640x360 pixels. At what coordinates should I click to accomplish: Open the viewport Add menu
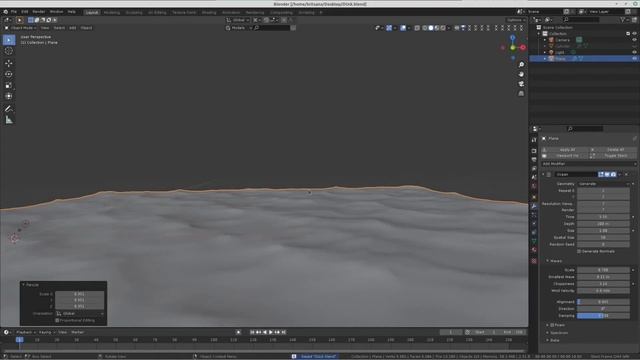[x=73, y=28]
